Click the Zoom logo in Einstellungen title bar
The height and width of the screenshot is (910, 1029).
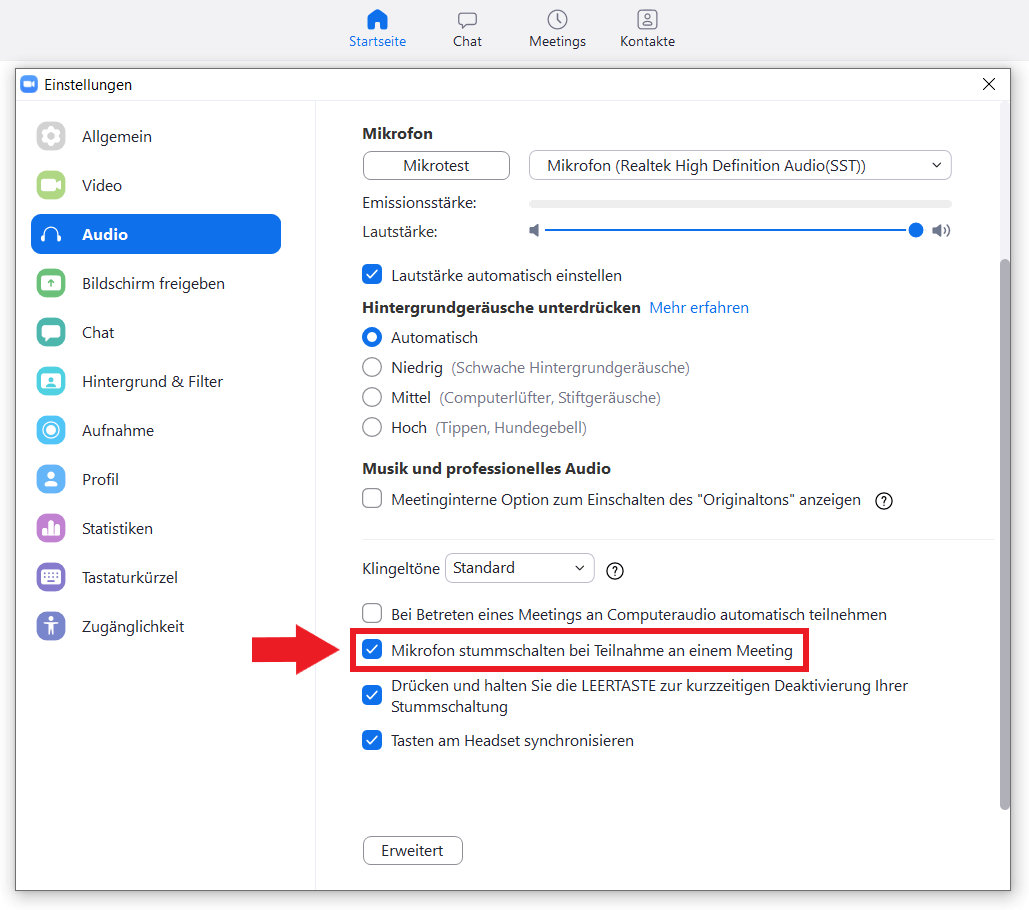click(29, 85)
